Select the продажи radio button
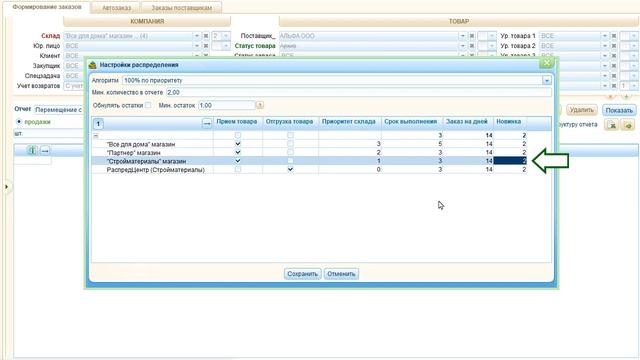Screen dimensions: 640x360 [19, 122]
